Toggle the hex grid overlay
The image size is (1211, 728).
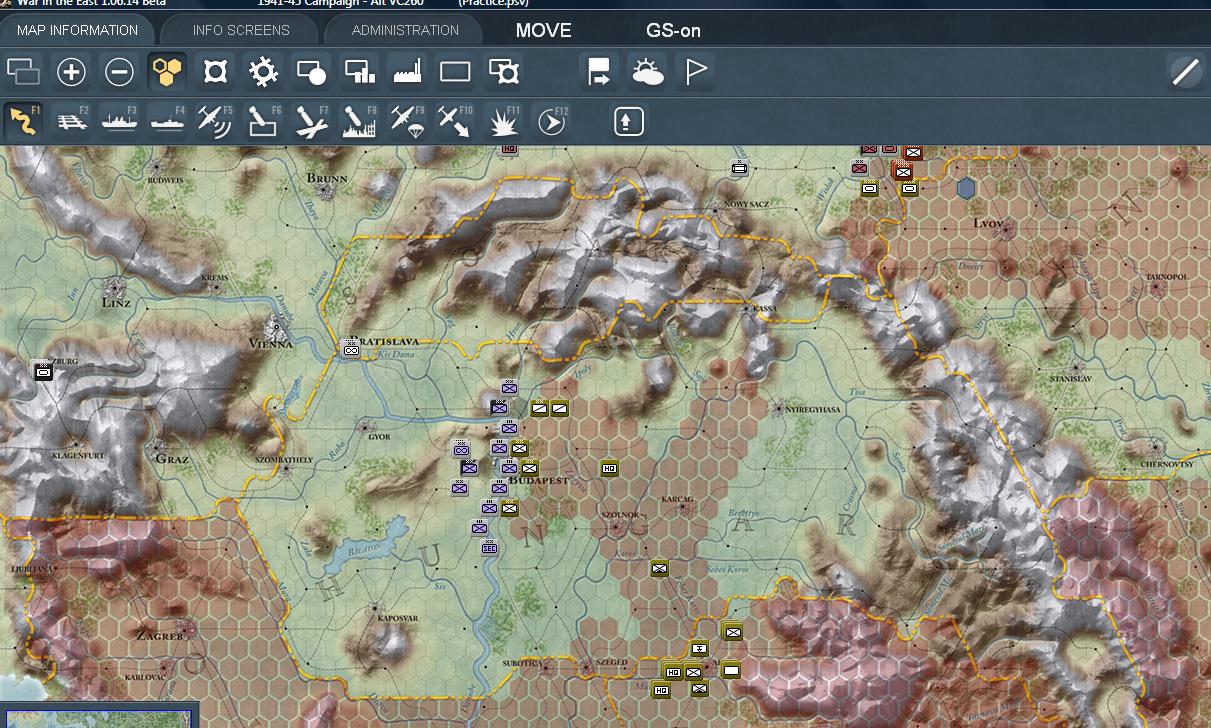point(167,71)
